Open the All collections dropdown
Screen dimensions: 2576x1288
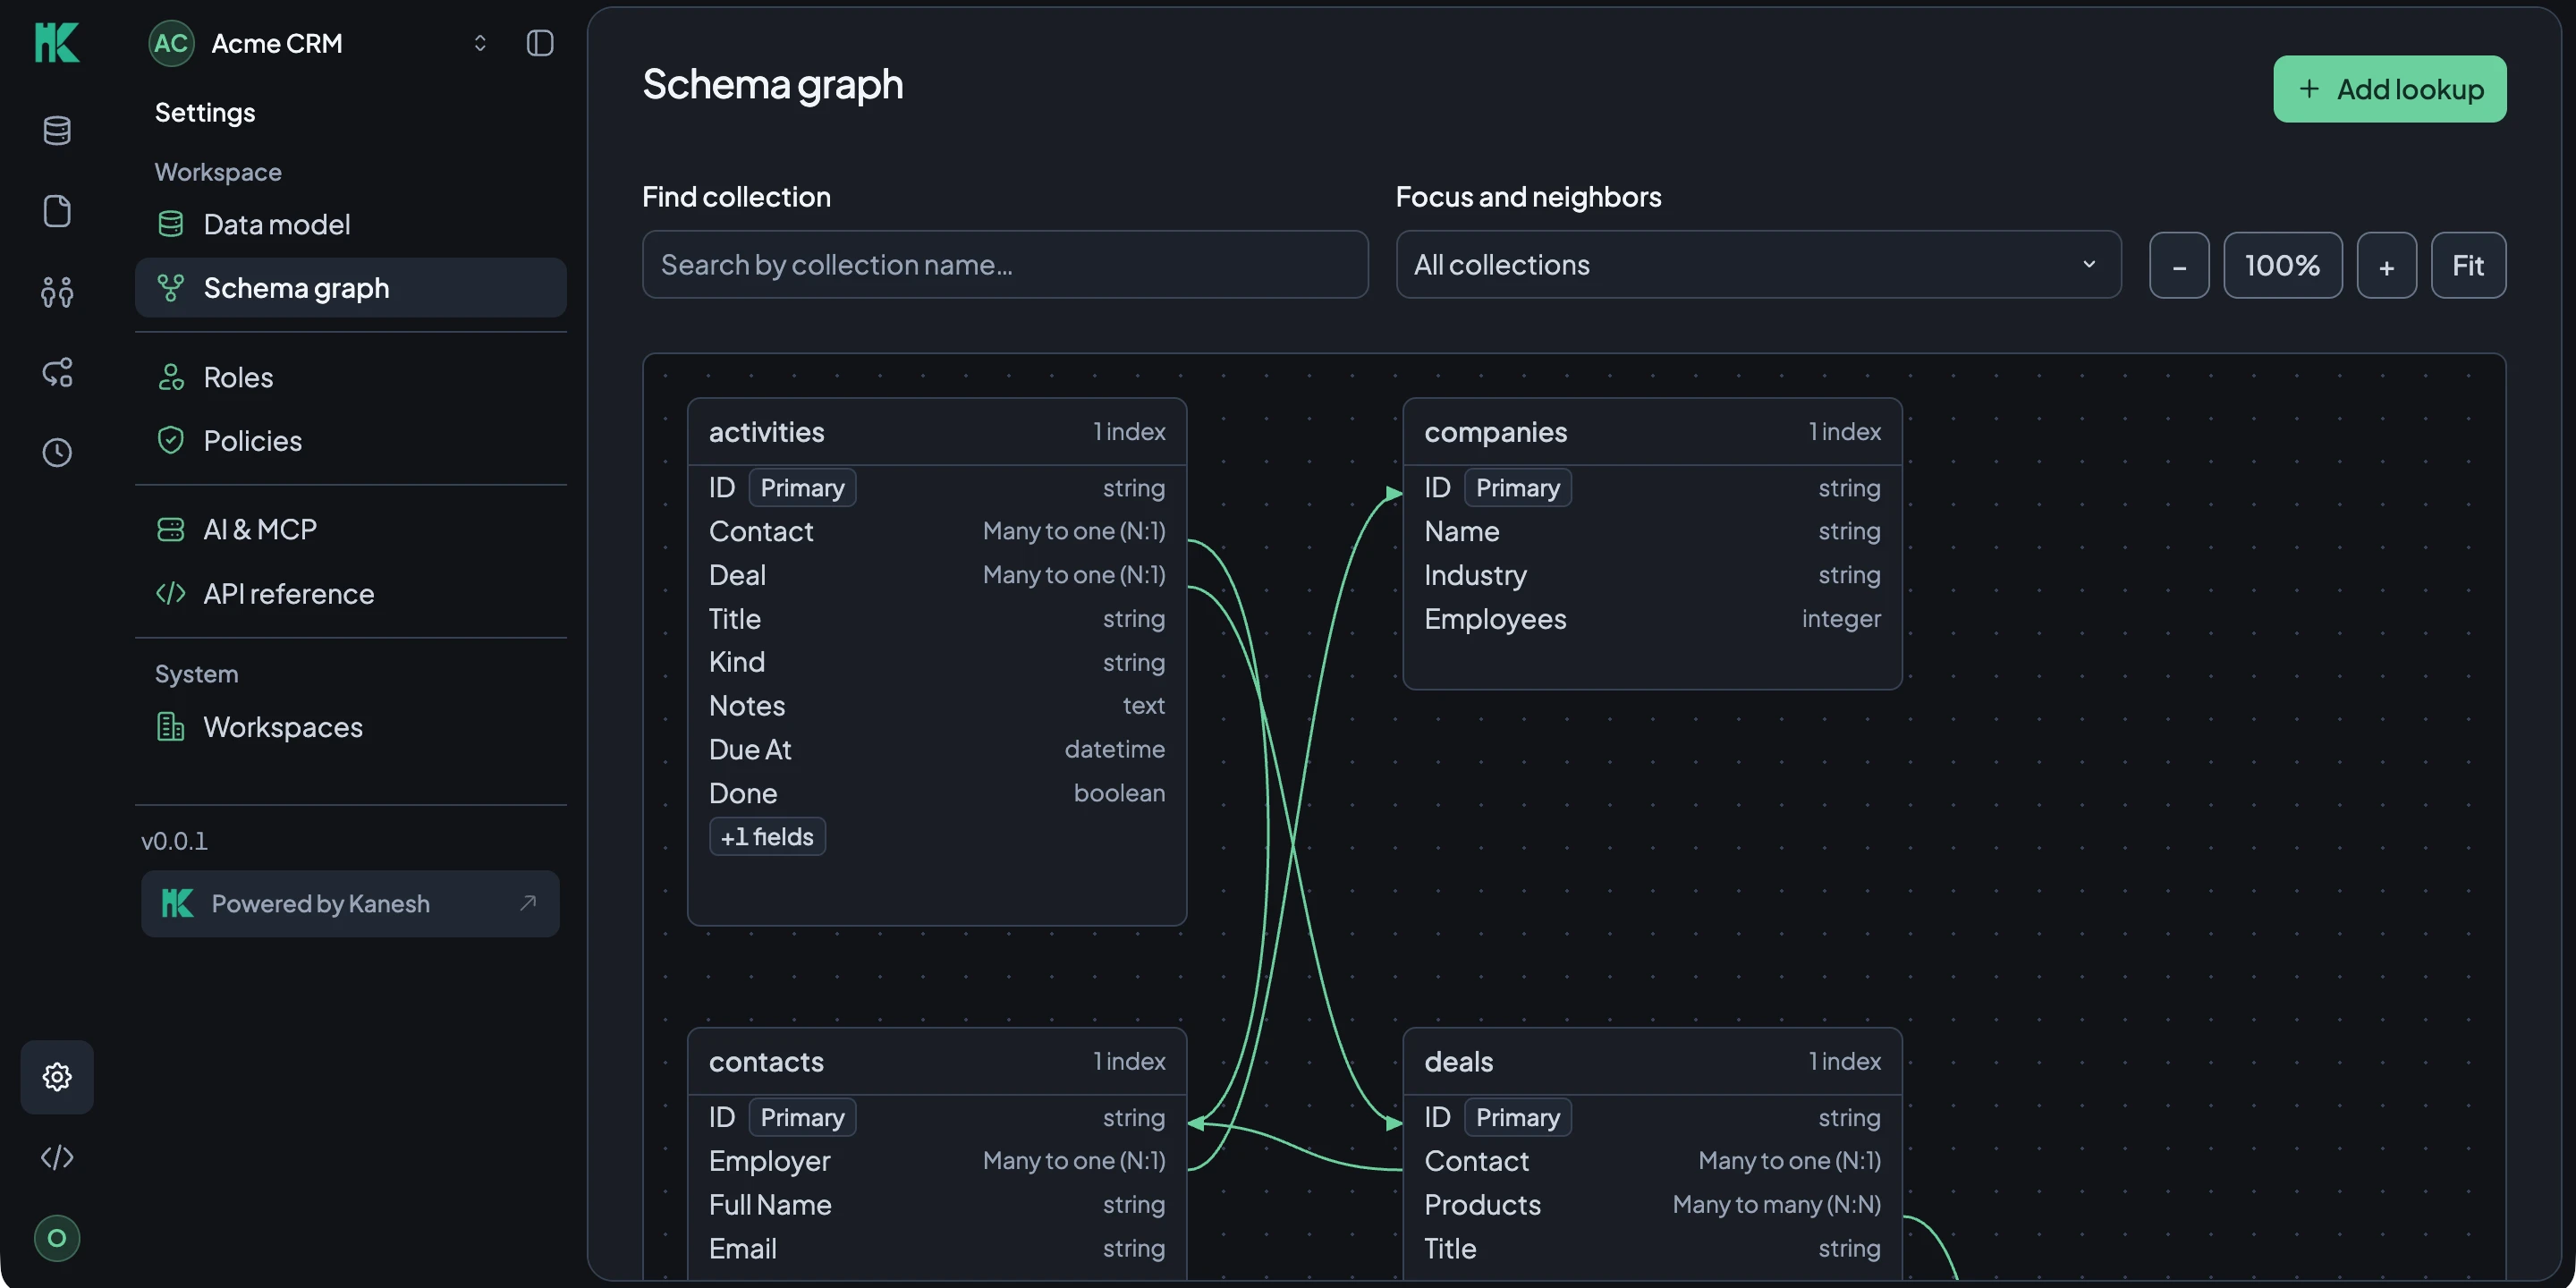(x=1759, y=265)
